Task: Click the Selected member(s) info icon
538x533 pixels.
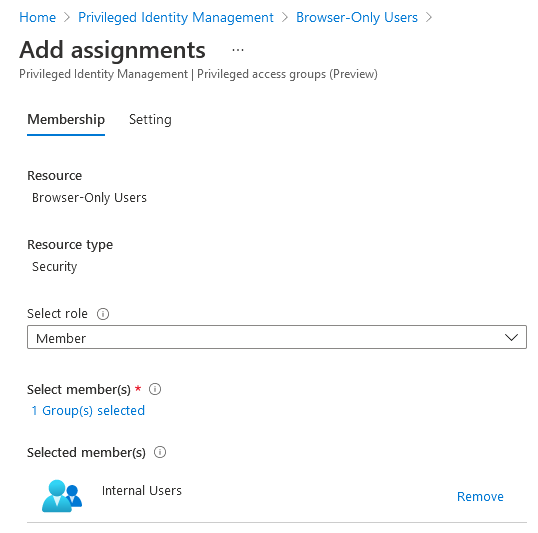Action: click(x=160, y=452)
